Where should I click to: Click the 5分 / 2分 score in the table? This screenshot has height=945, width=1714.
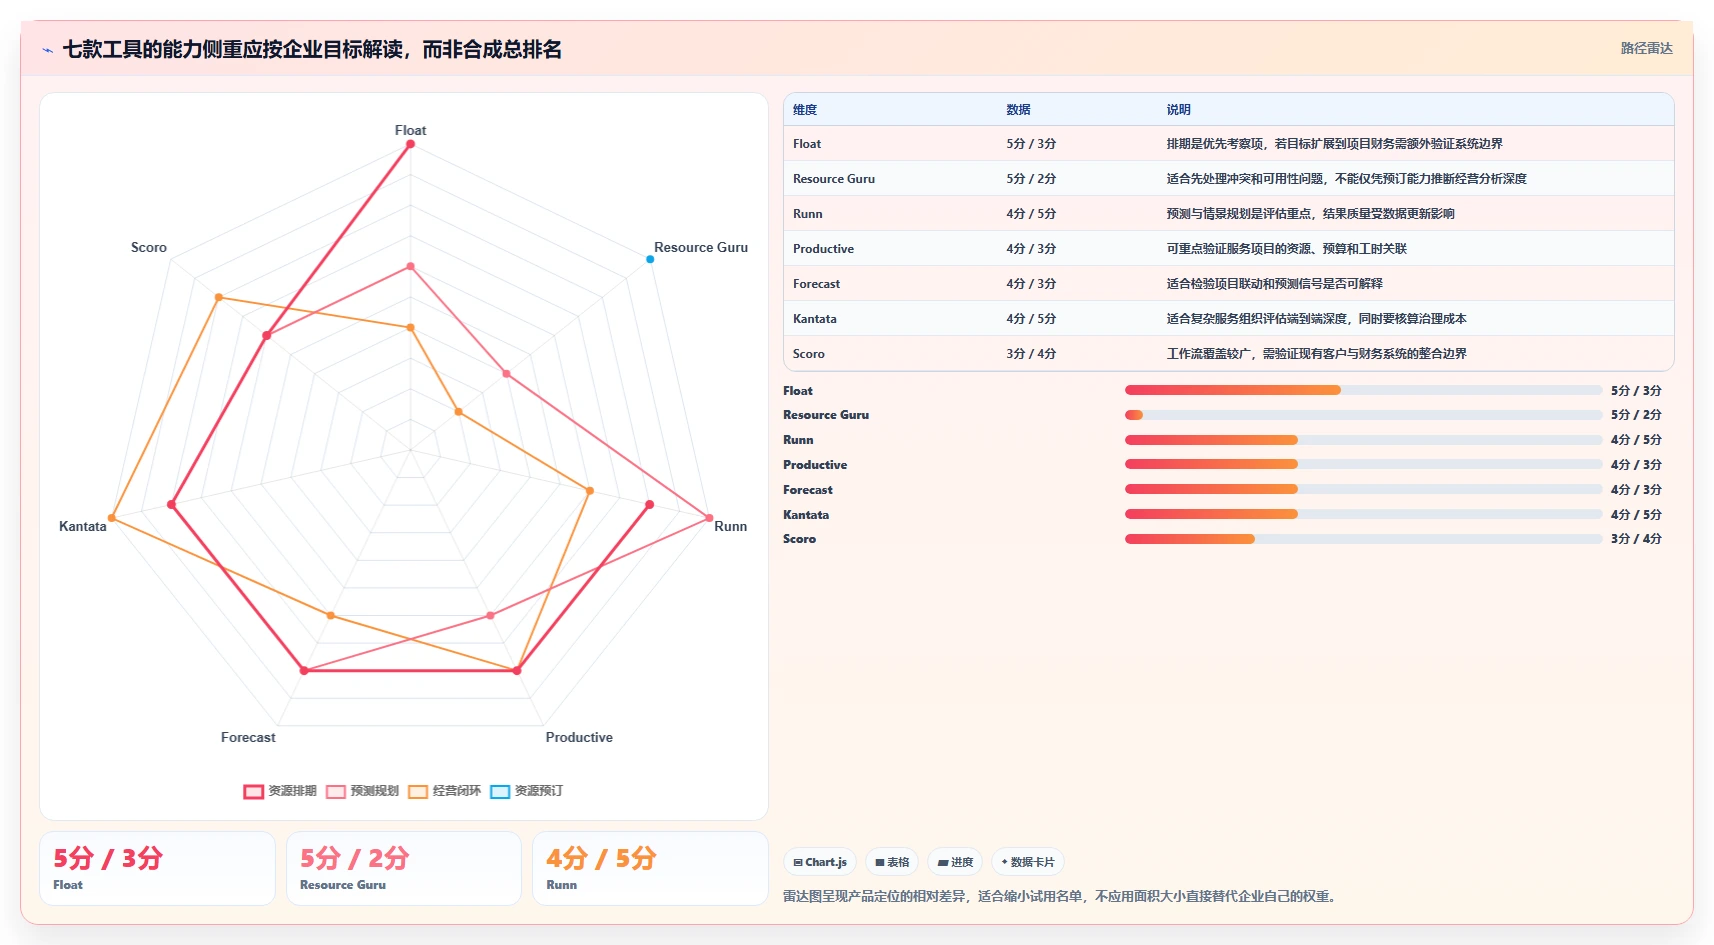(1031, 179)
